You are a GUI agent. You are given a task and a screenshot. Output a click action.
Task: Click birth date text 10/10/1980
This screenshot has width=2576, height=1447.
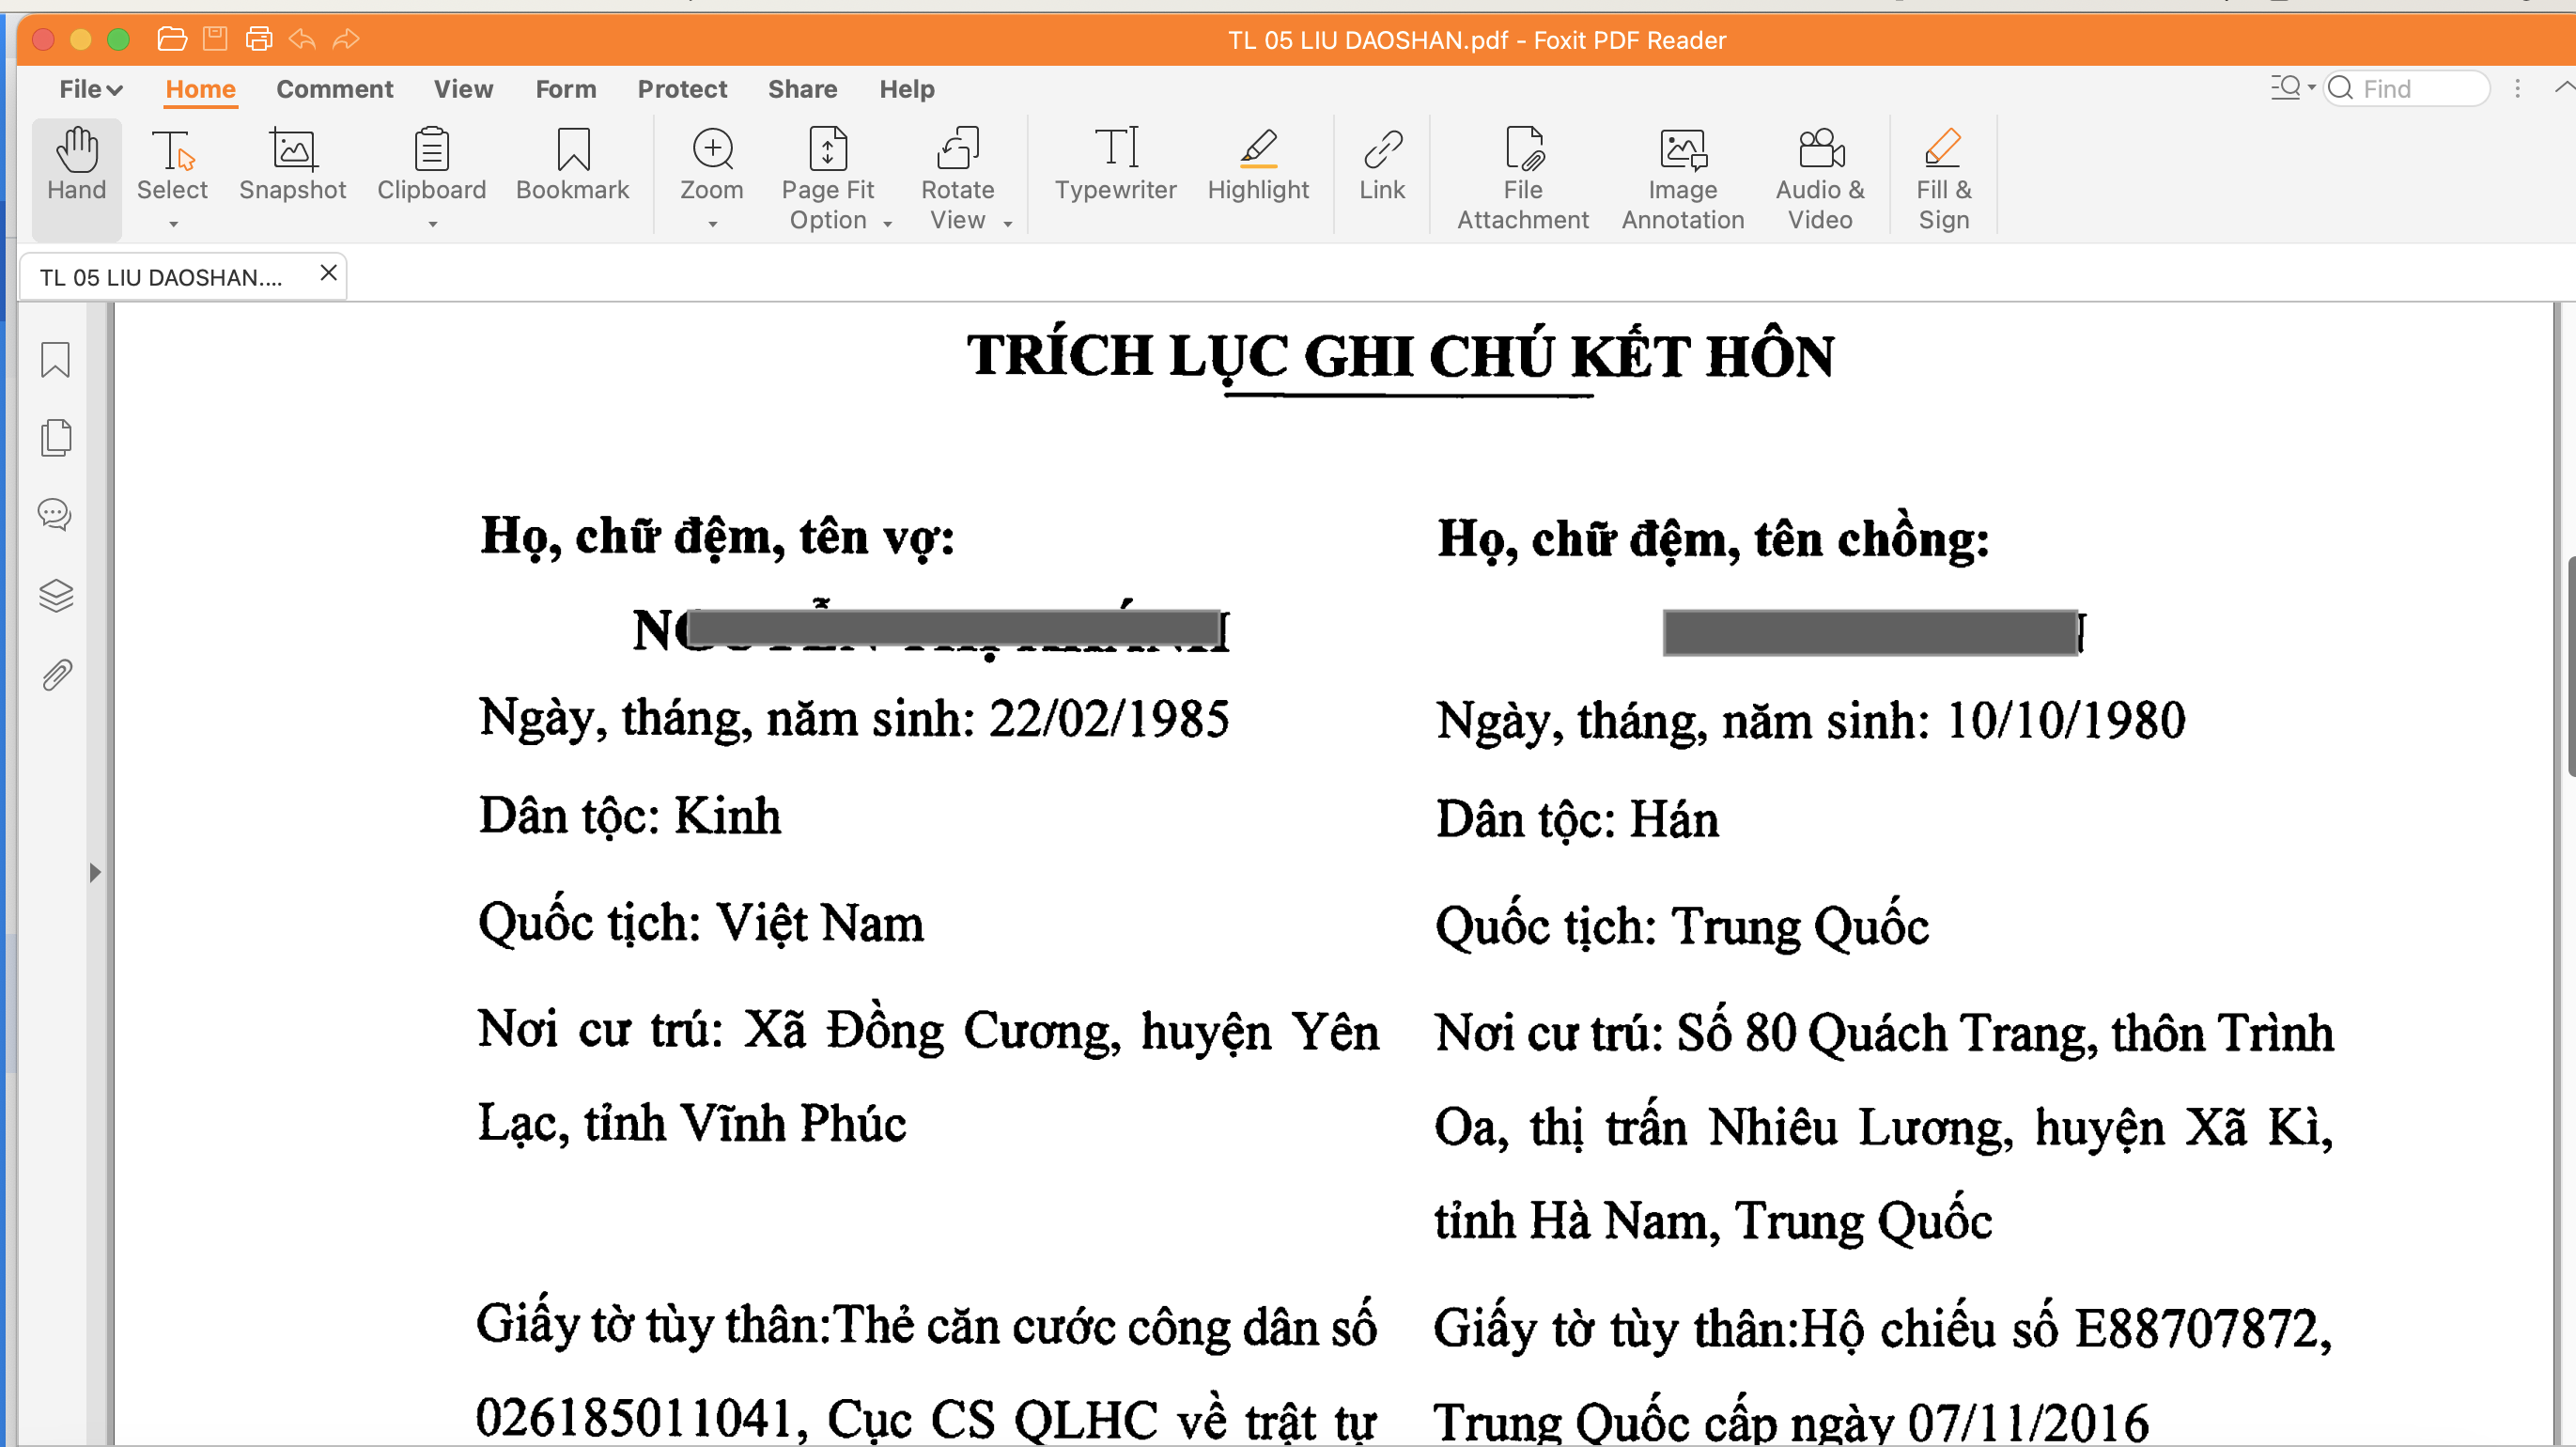point(2065,721)
